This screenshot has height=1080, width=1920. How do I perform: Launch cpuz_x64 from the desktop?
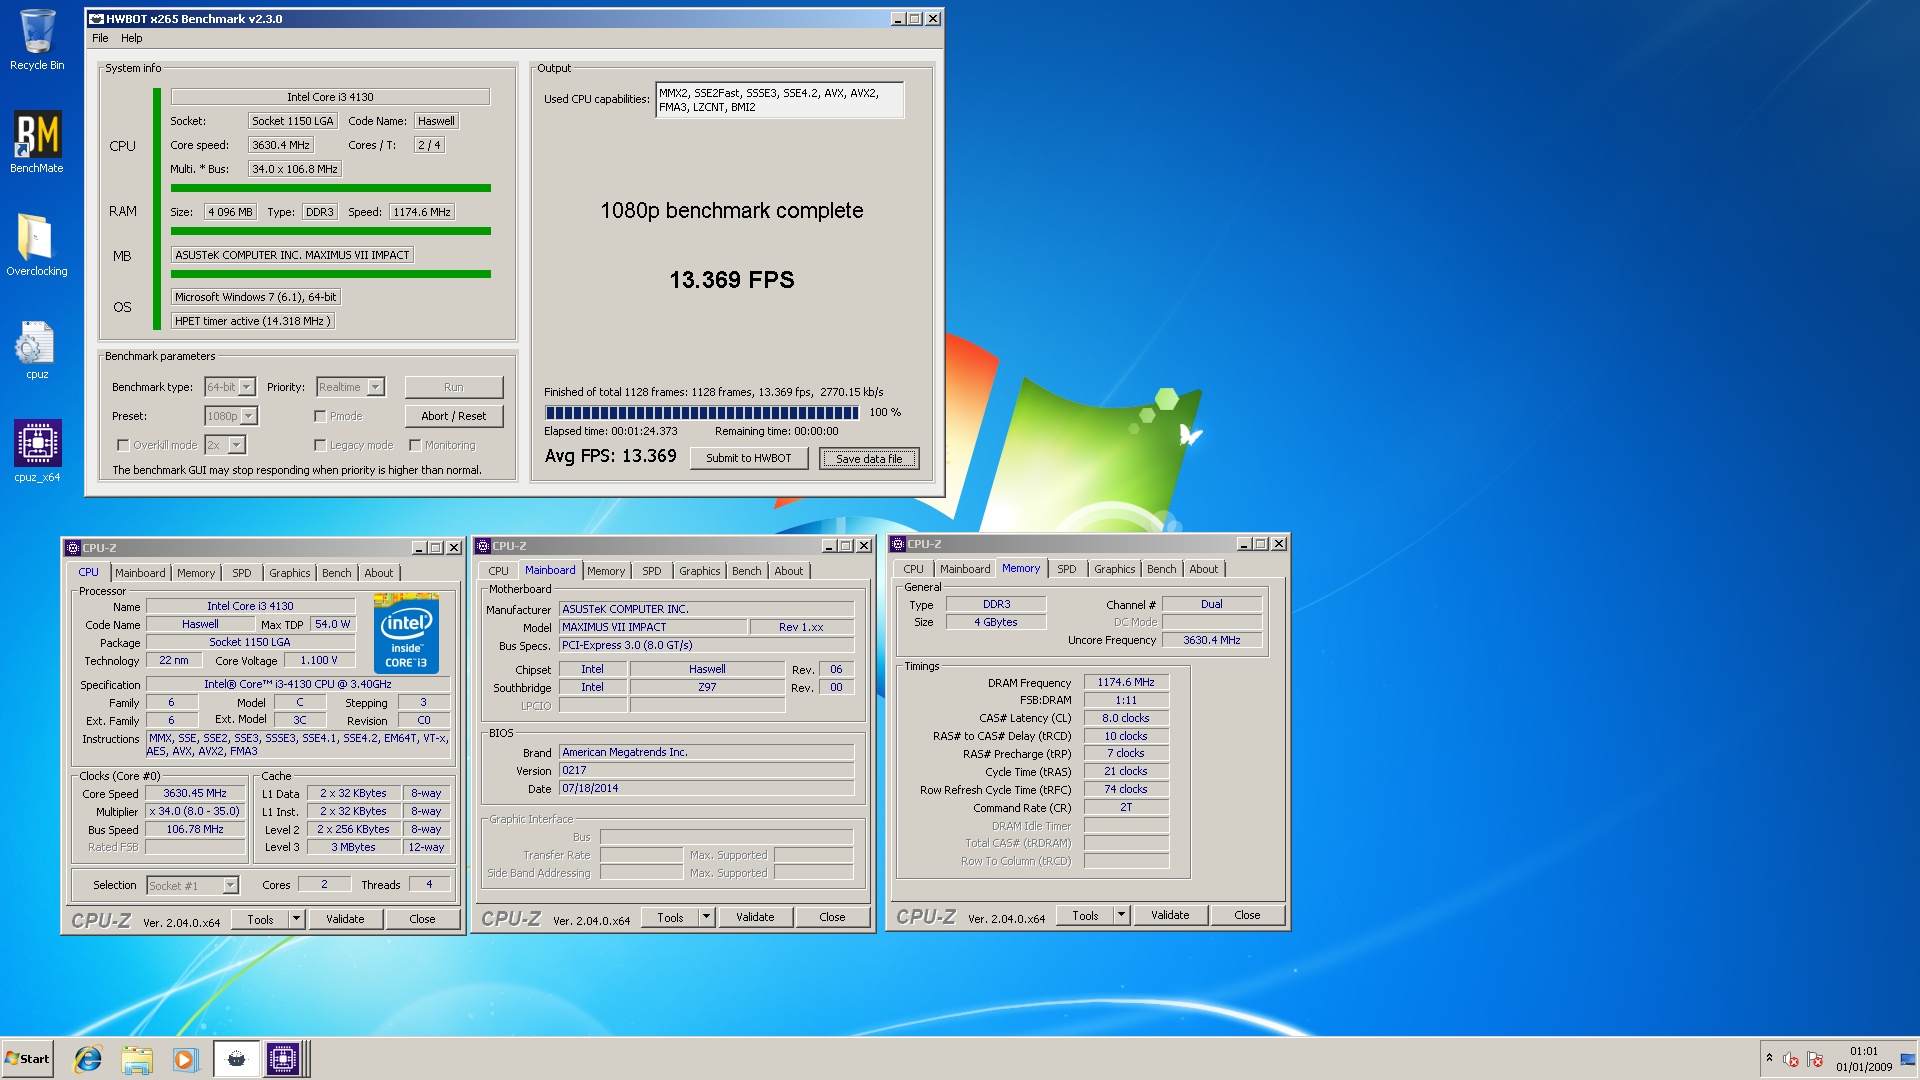pyautogui.click(x=37, y=451)
